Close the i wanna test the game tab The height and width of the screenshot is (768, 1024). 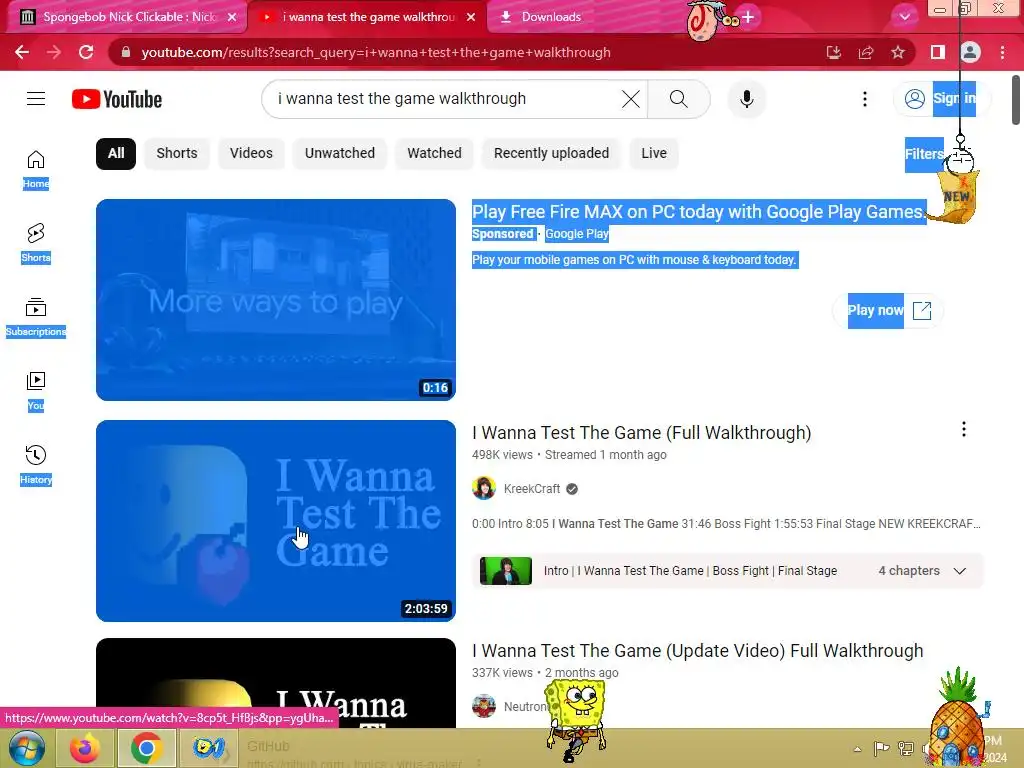[471, 17]
